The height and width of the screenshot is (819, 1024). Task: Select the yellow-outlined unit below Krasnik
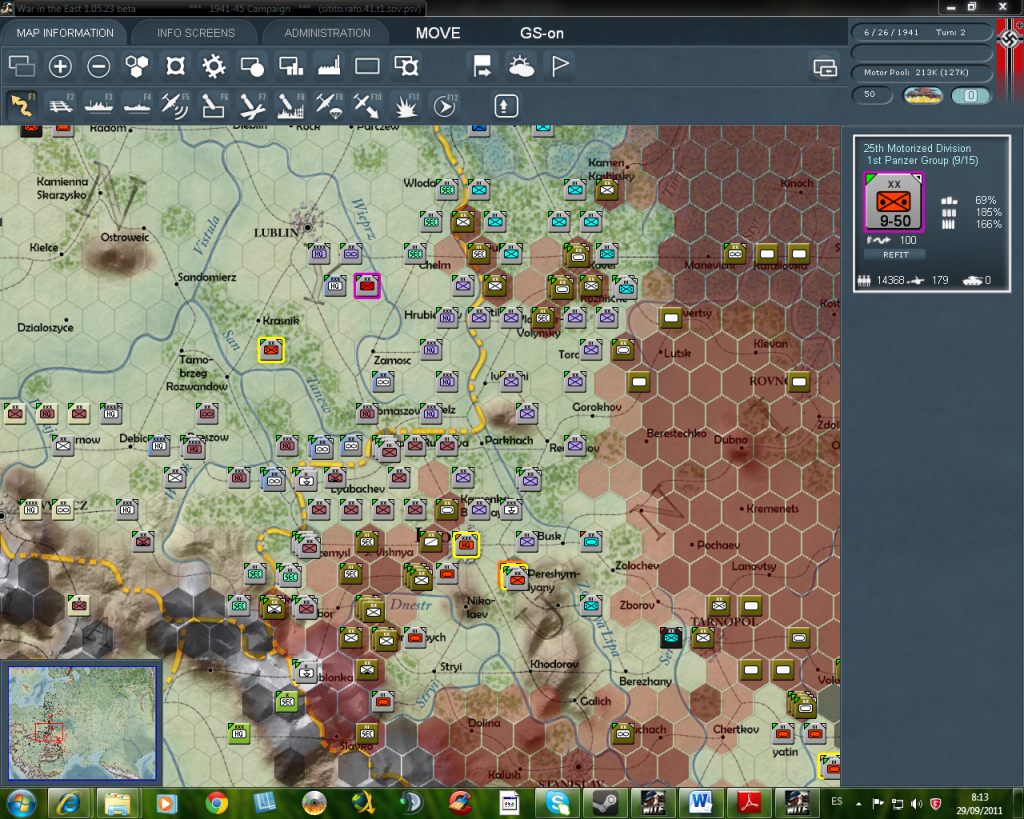[271, 350]
